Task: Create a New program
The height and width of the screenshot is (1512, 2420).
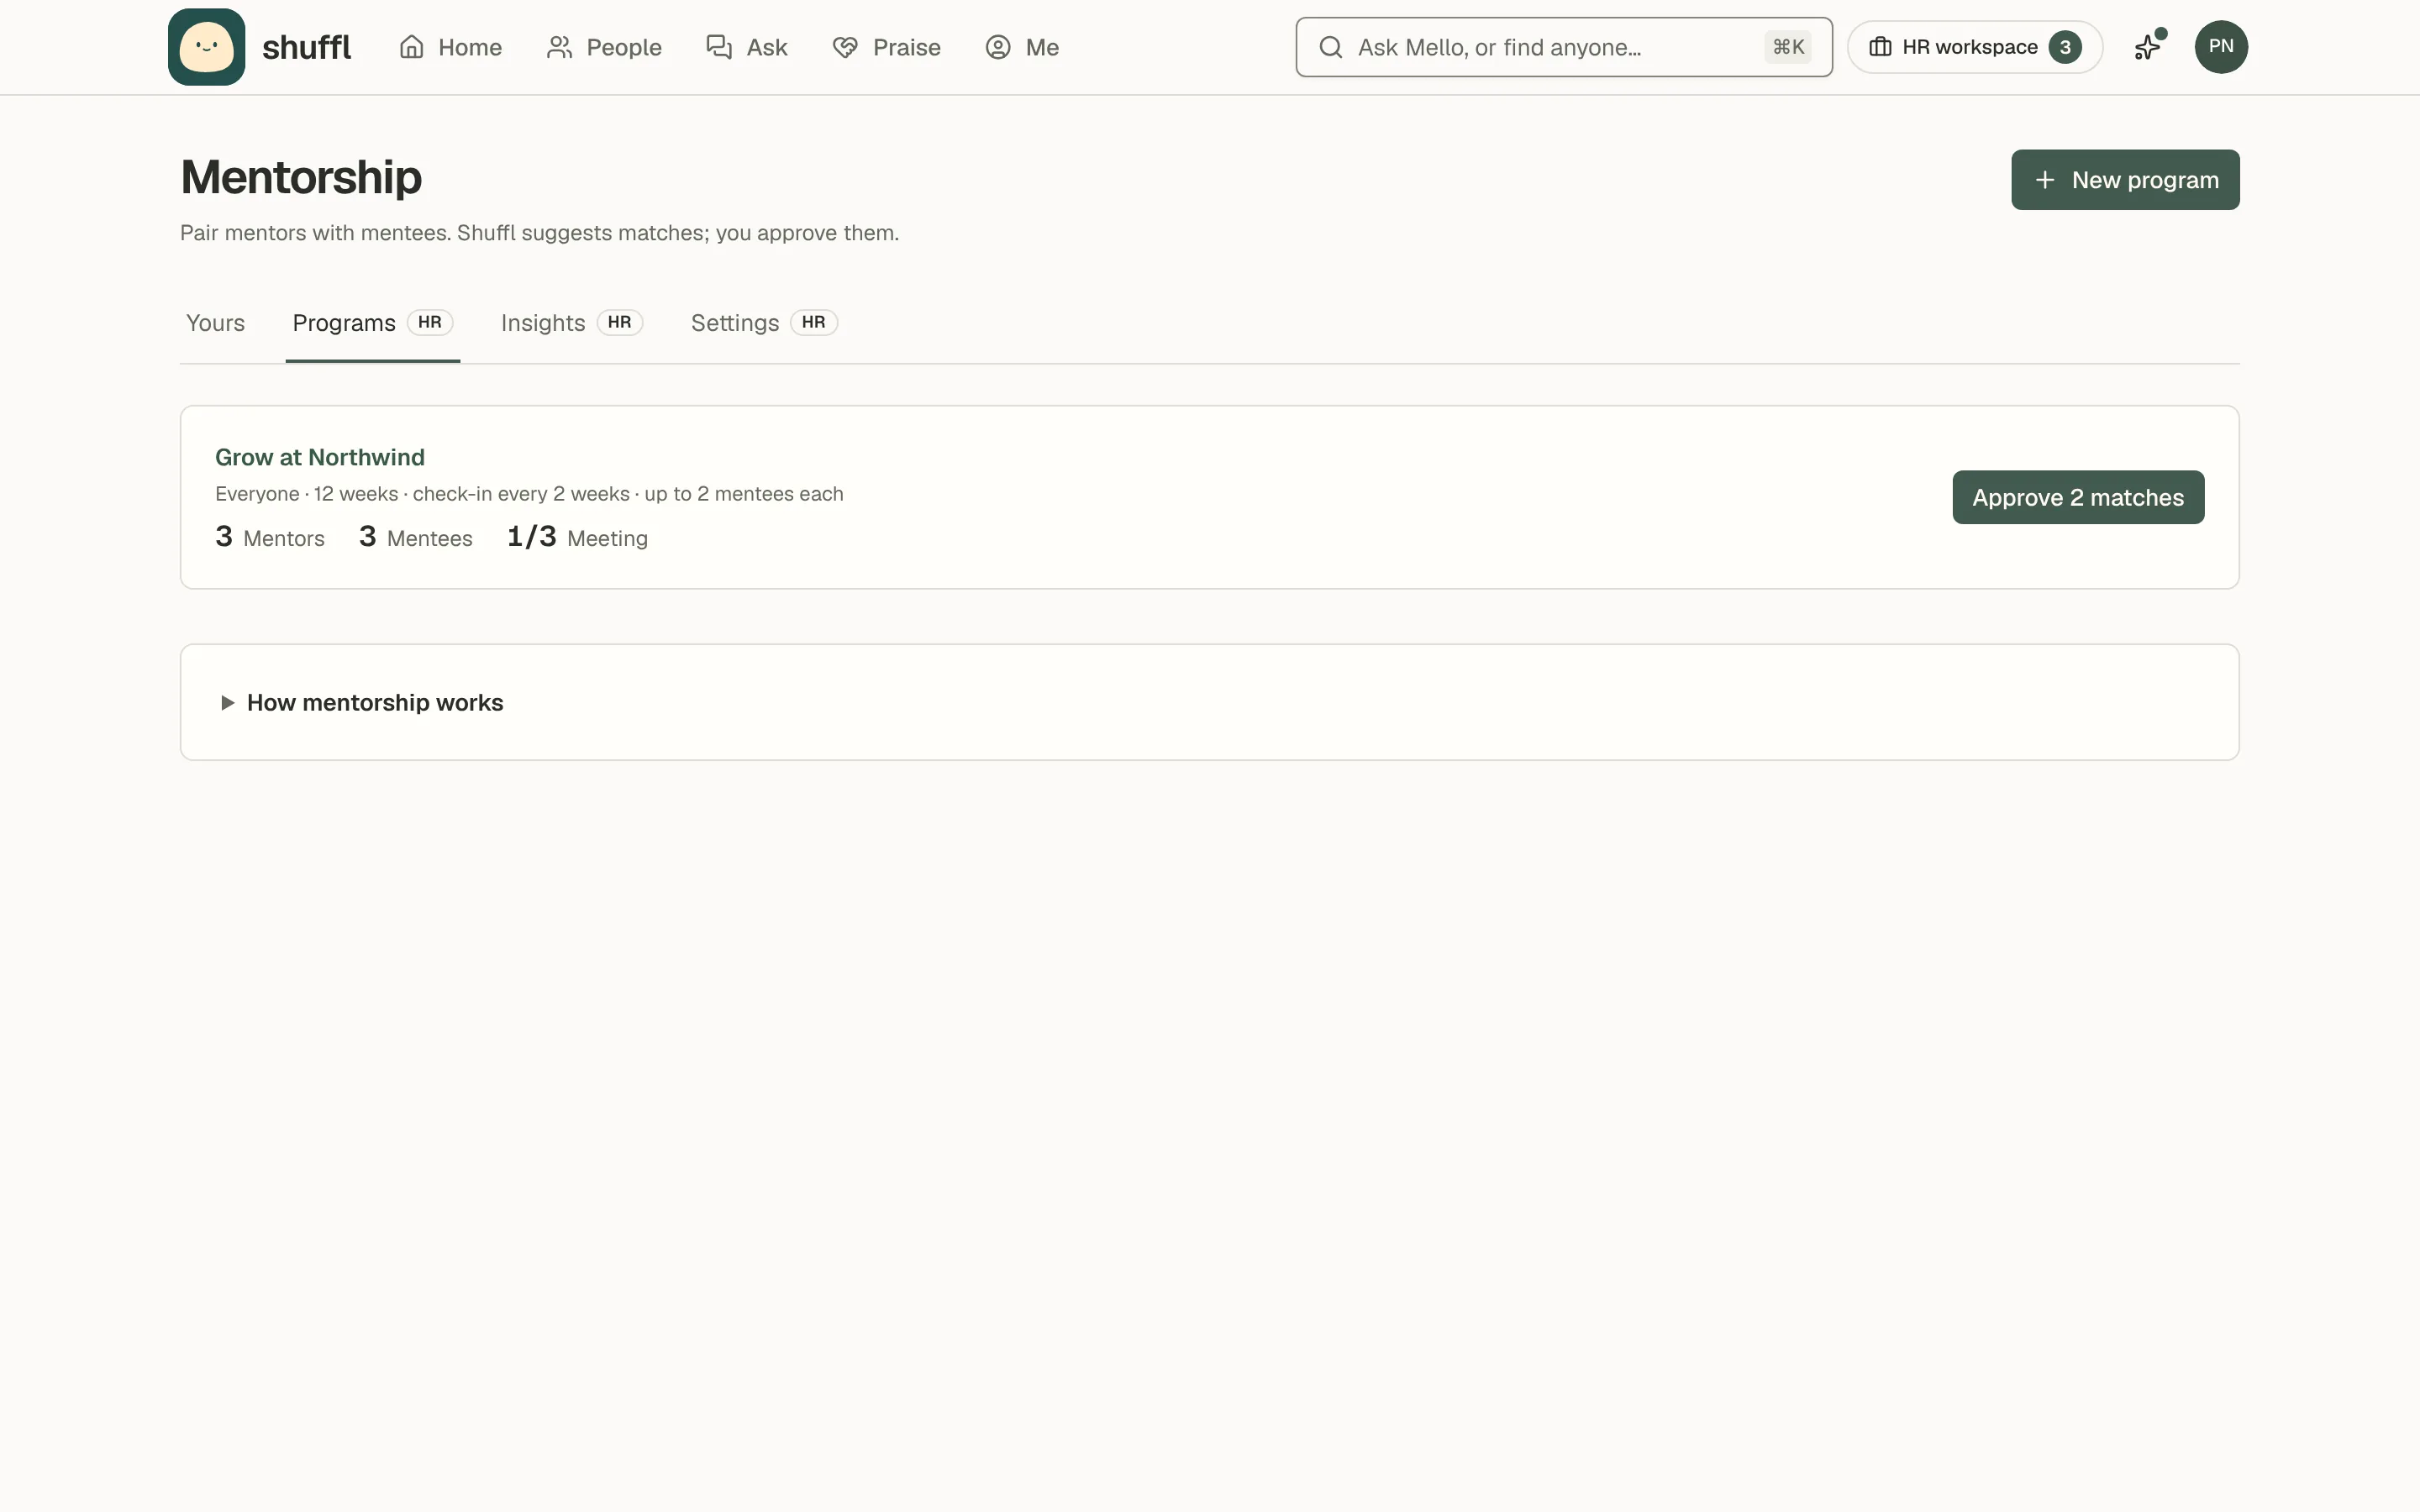Action: click(x=2124, y=180)
